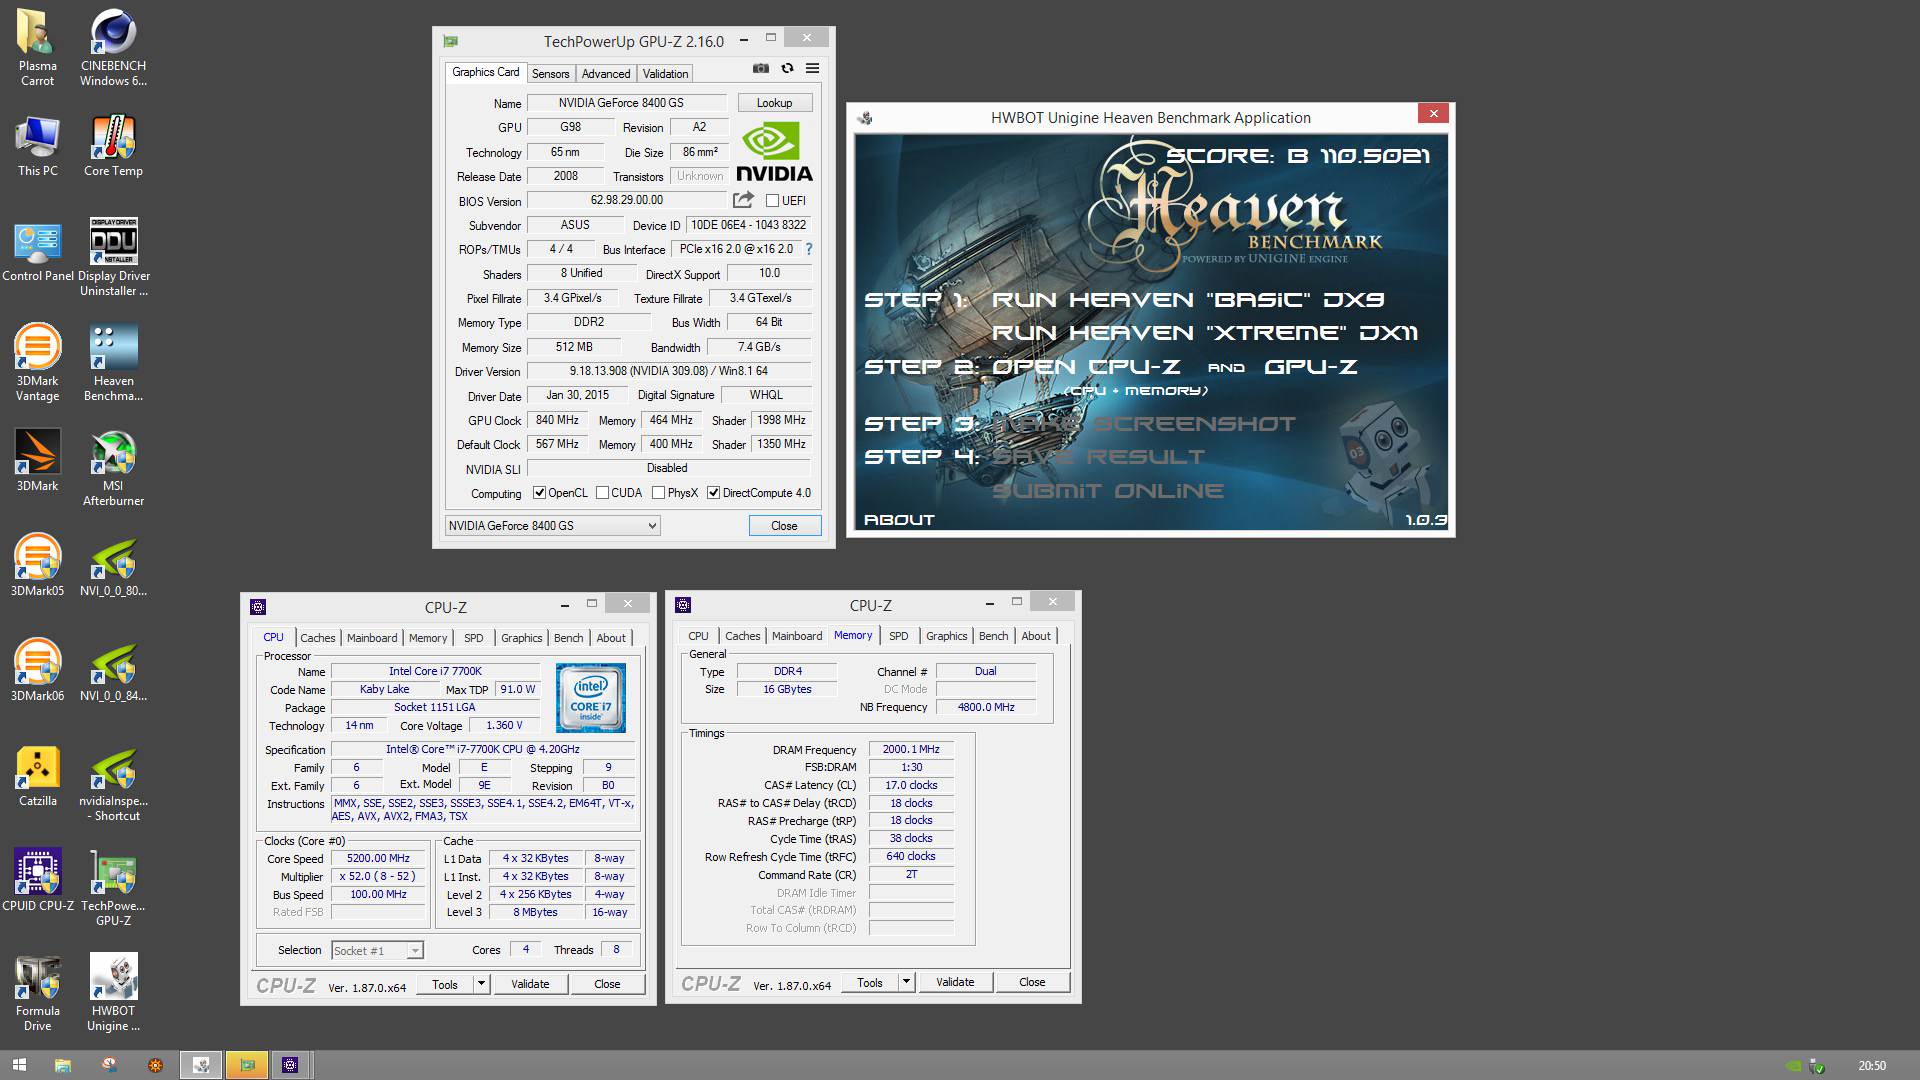Click BIOS version share/export icon in GPU-Z
1920x1080 pixels.
coord(743,200)
